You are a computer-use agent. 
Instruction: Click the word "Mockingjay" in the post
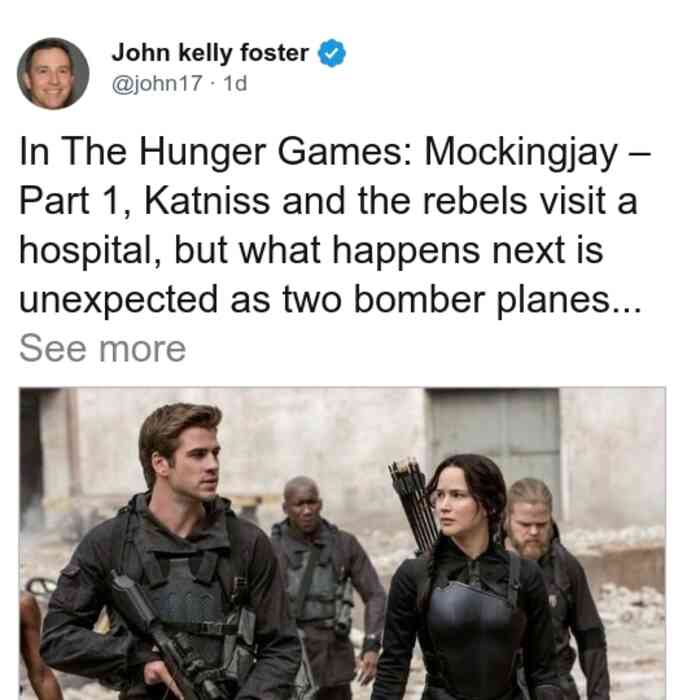pos(521,153)
